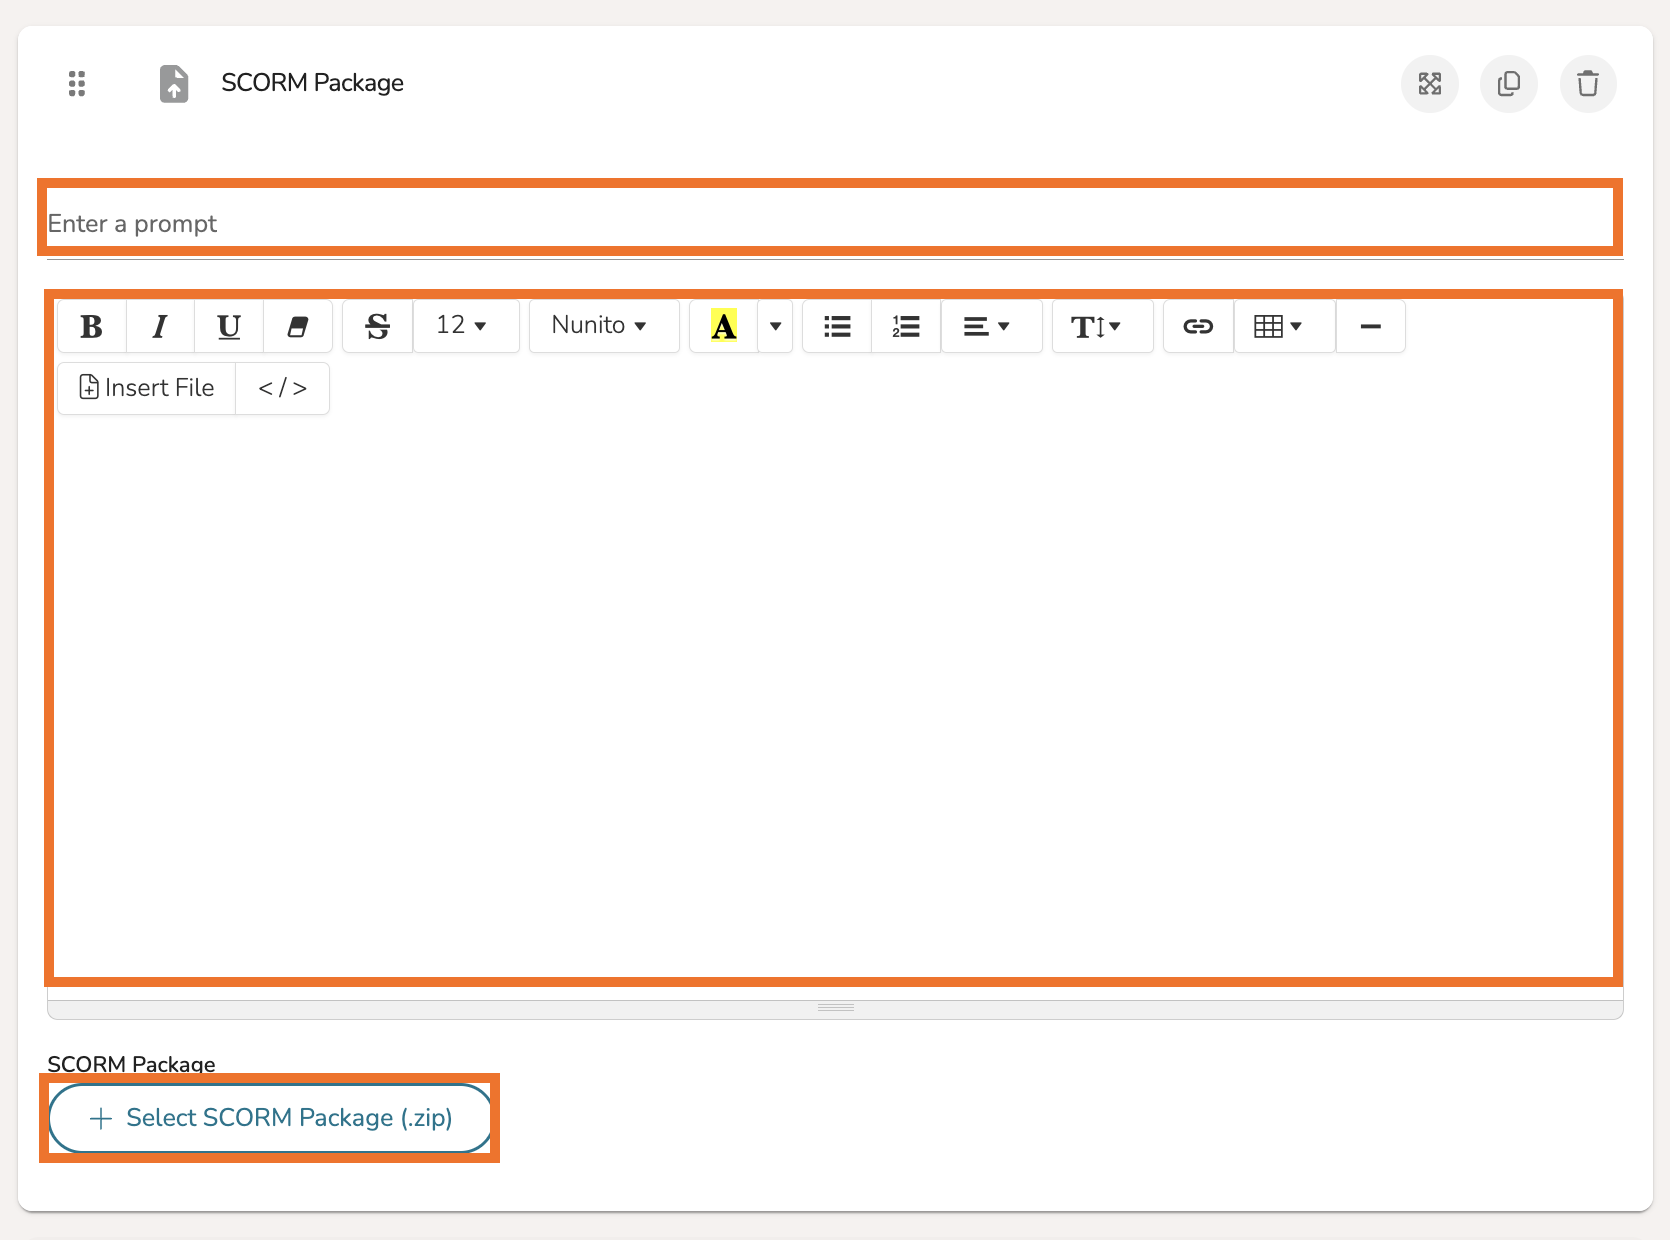Duplicate the SCORM Package block
This screenshot has width=1670, height=1240.
point(1508,84)
